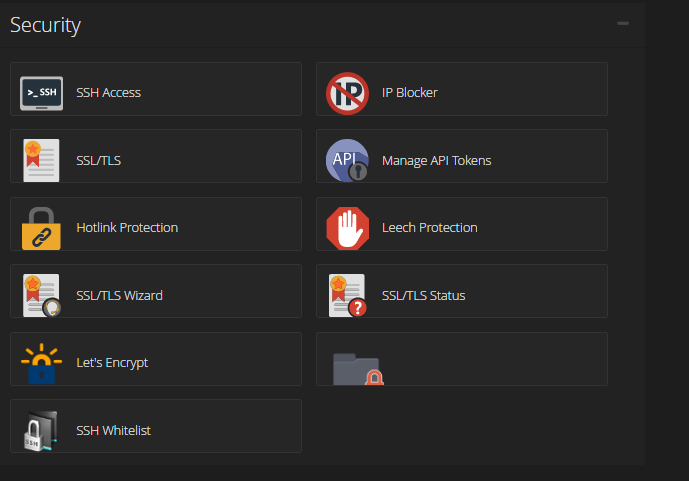This screenshot has width=689, height=481.
Task: Launch the SSL/TLS Wizard link
Action: point(119,295)
